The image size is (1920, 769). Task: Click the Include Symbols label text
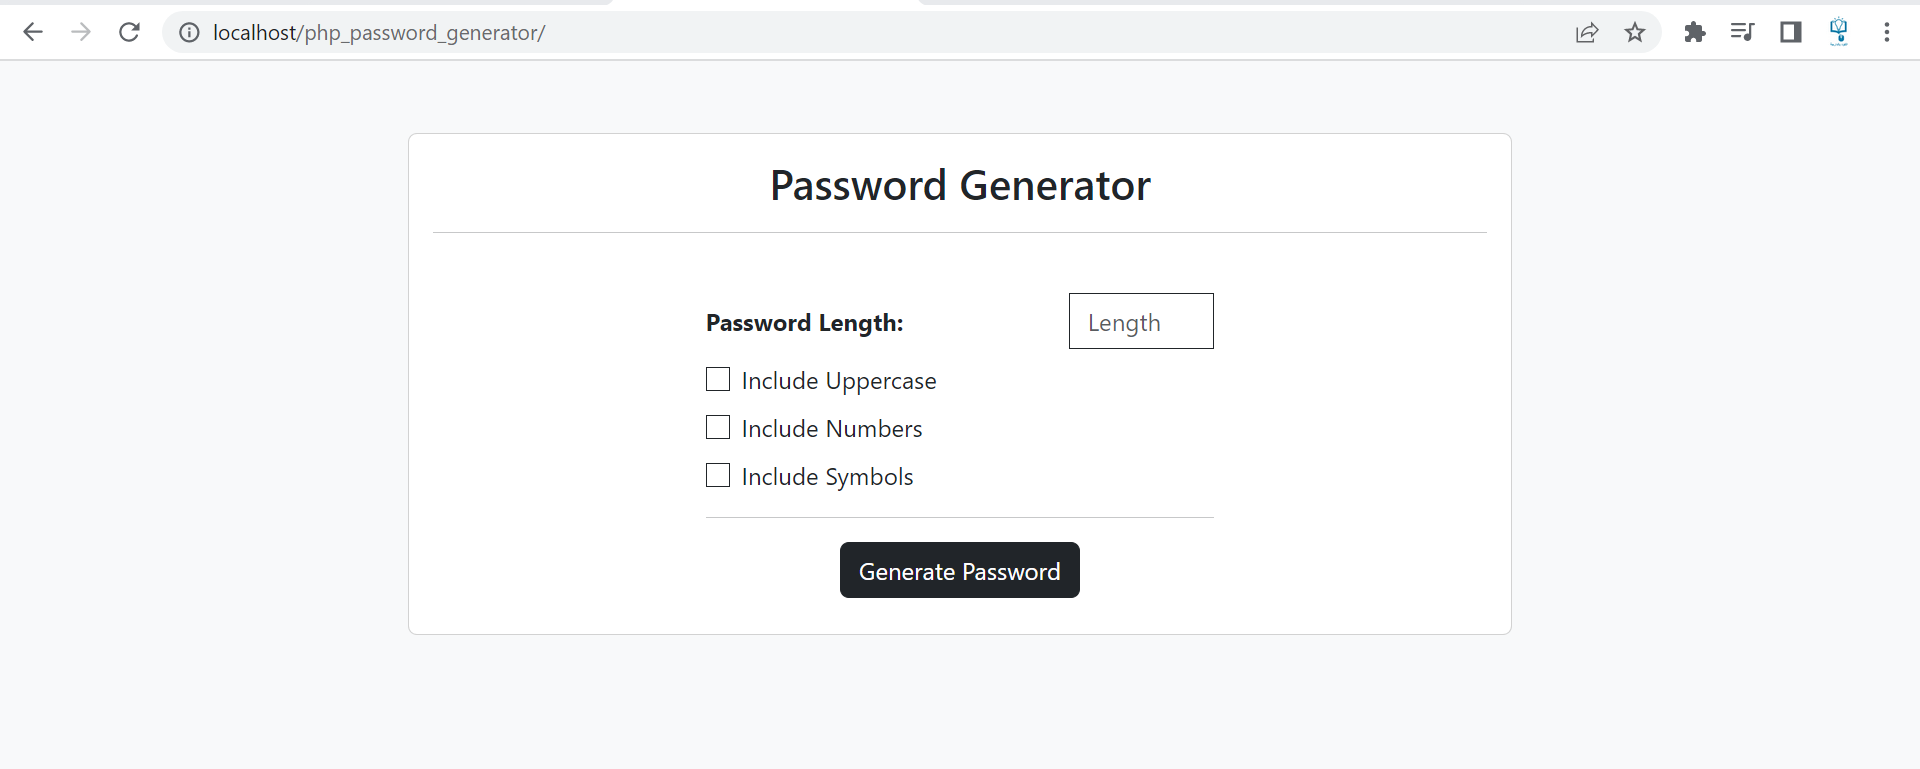click(828, 477)
